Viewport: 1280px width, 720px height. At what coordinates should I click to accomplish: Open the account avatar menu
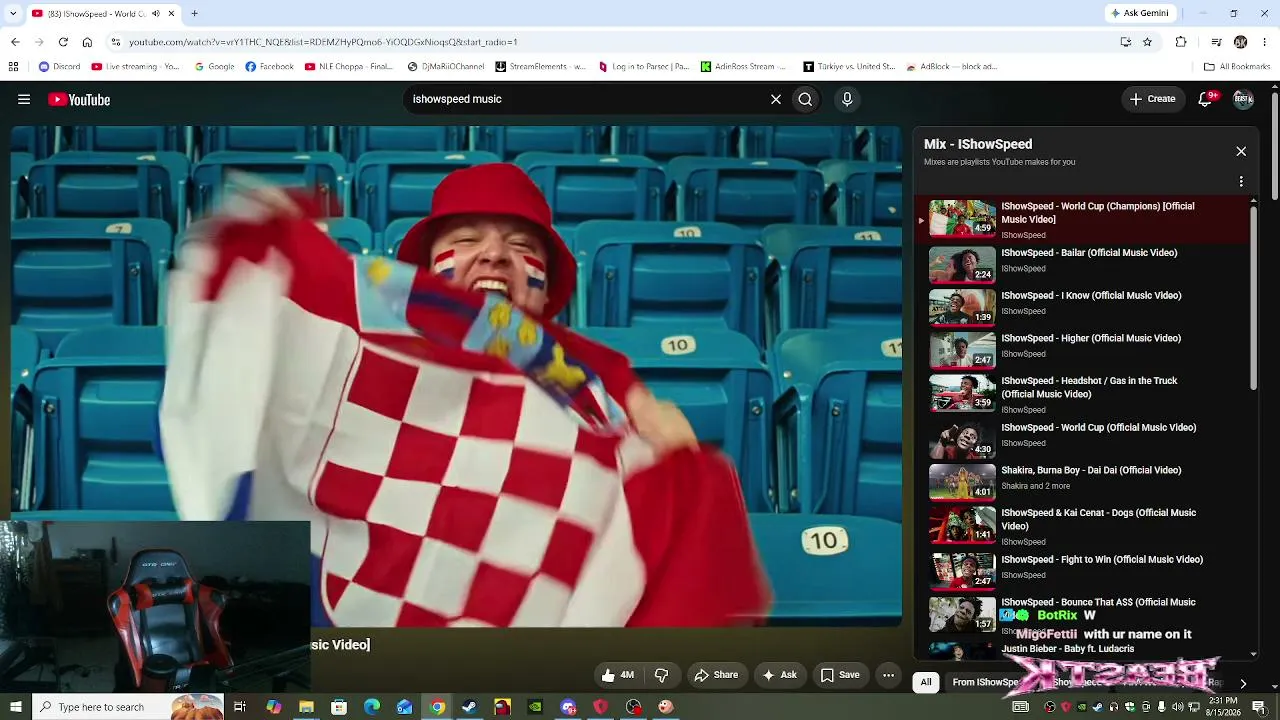coord(1243,99)
